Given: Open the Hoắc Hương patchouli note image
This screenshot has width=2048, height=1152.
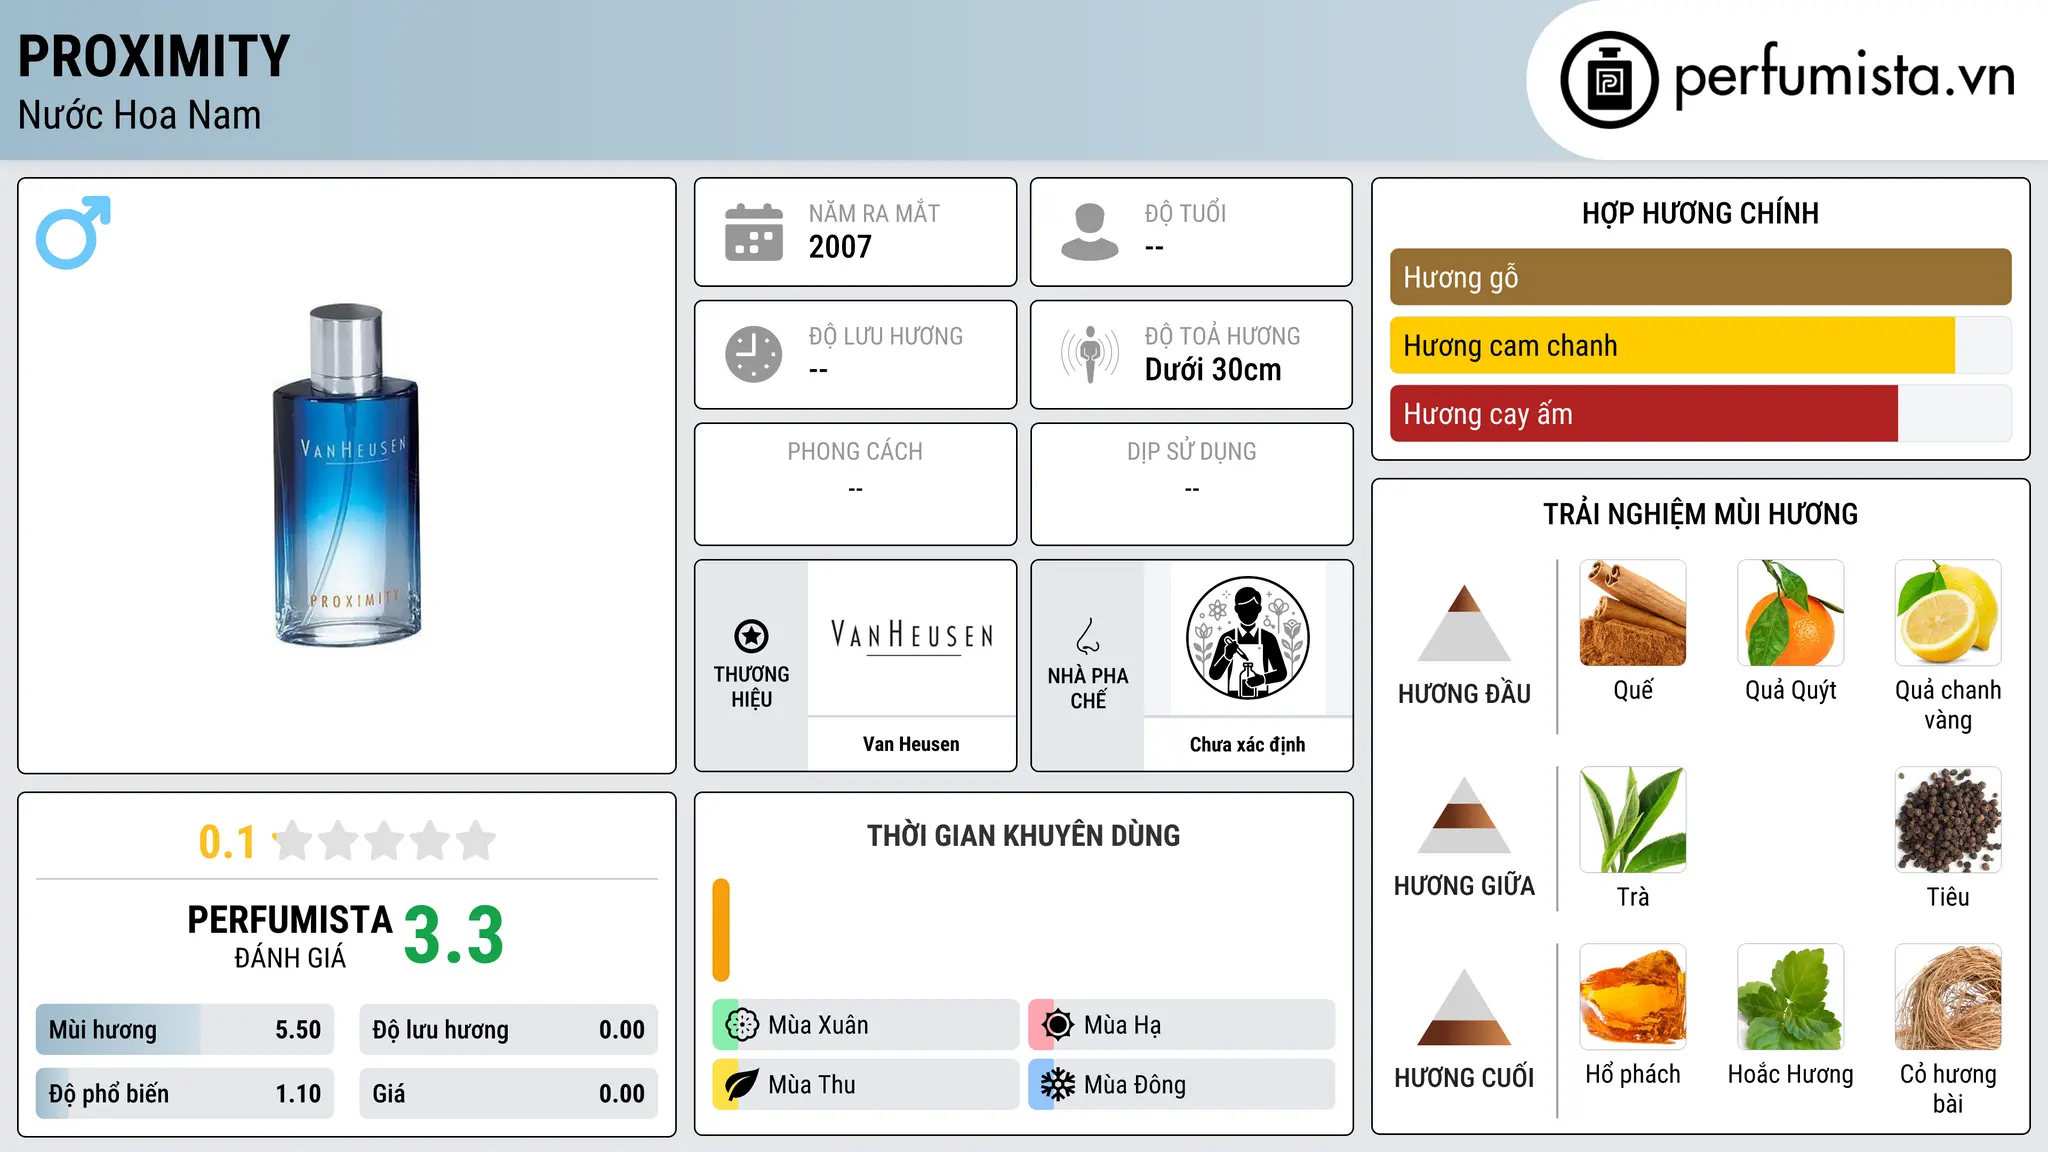Looking at the screenshot, I should [1791, 997].
